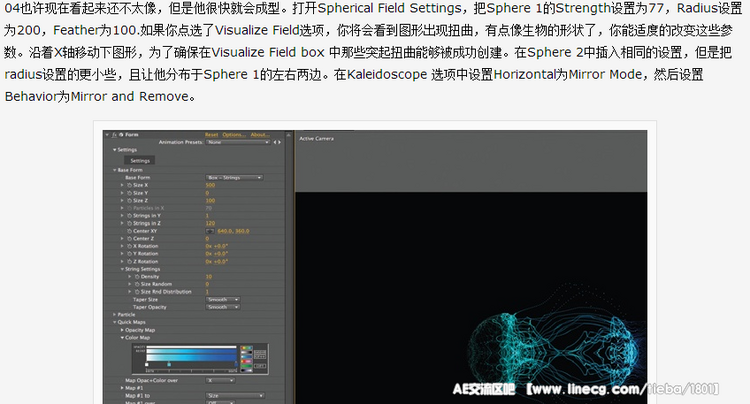Click the Density value 10

pyautogui.click(x=209, y=276)
